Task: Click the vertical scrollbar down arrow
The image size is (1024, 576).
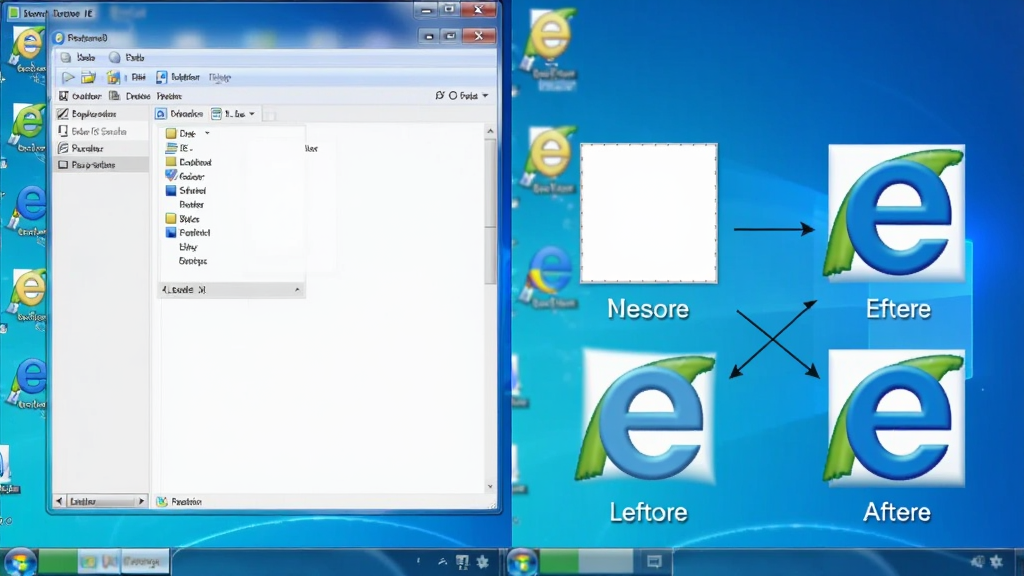Action: (x=490, y=487)
